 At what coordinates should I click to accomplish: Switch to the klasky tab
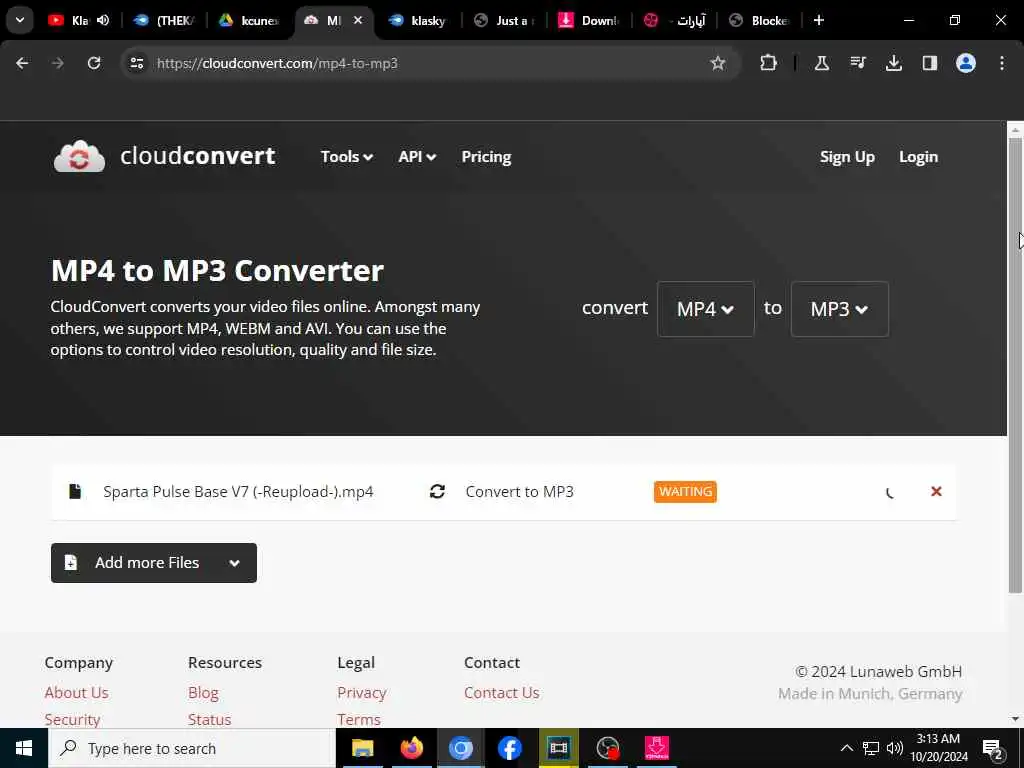tap(418, 20)
